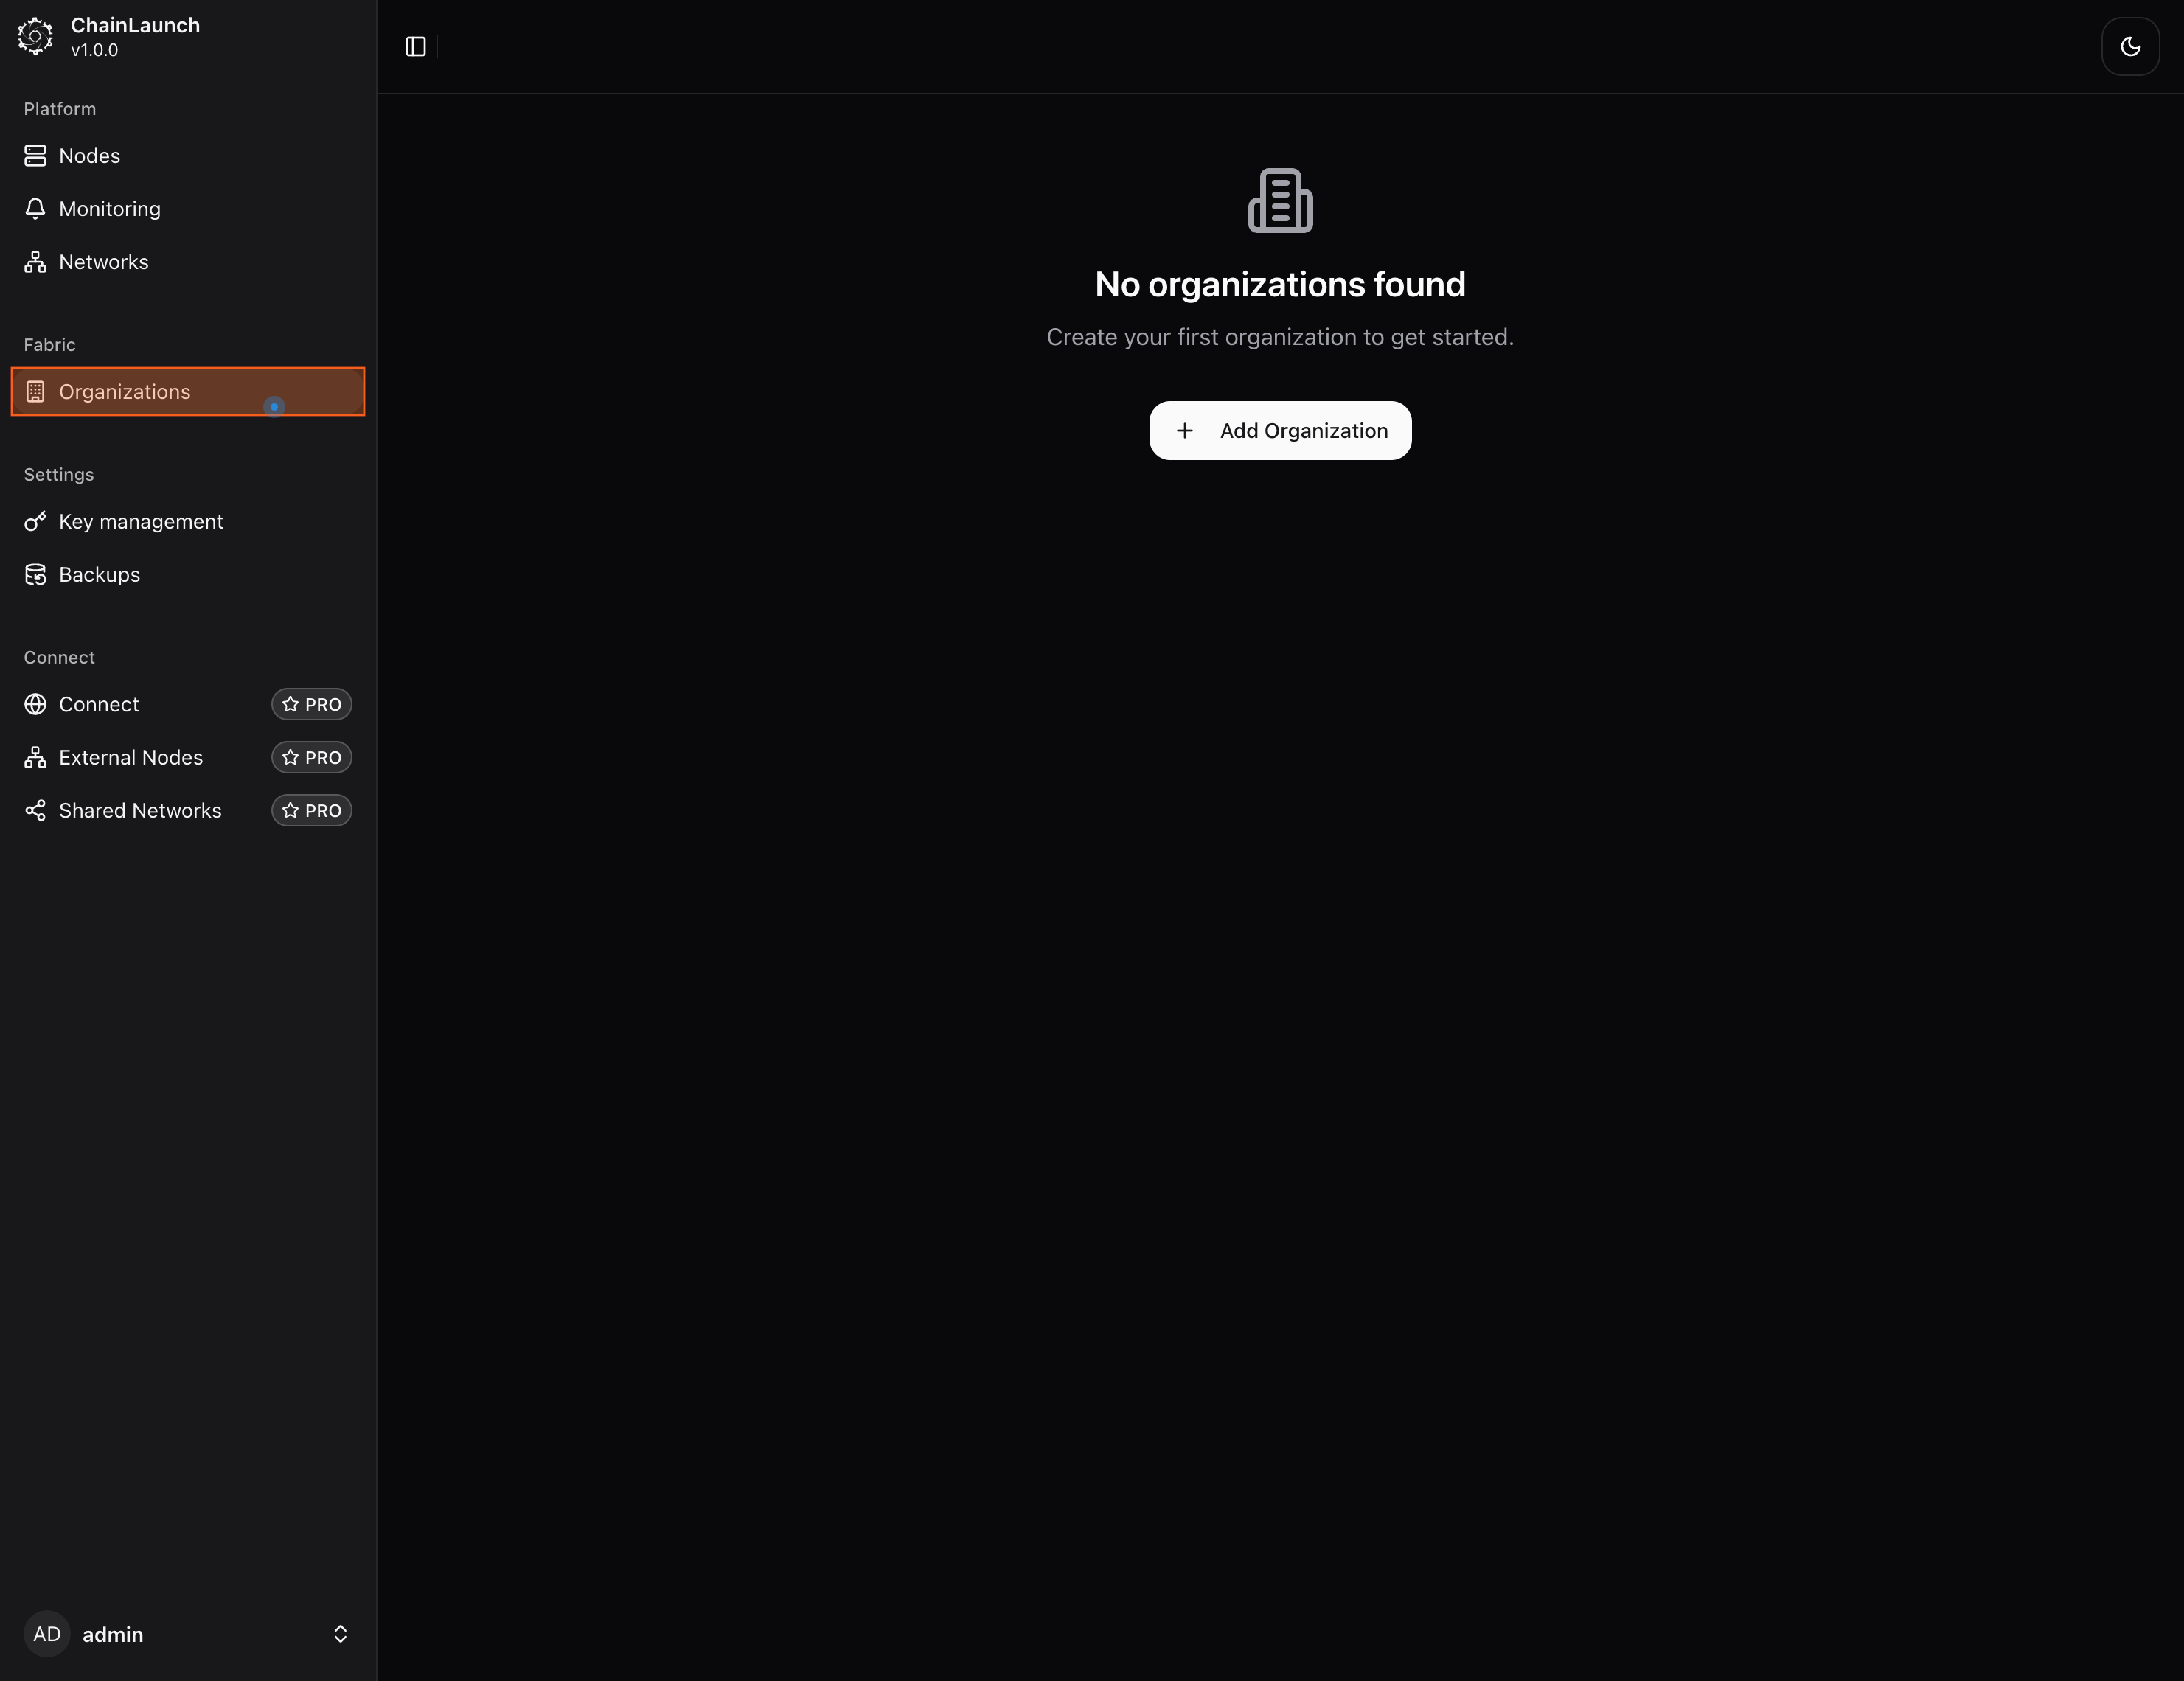
Task: Open the Nodes page
Action: (89, 156)
